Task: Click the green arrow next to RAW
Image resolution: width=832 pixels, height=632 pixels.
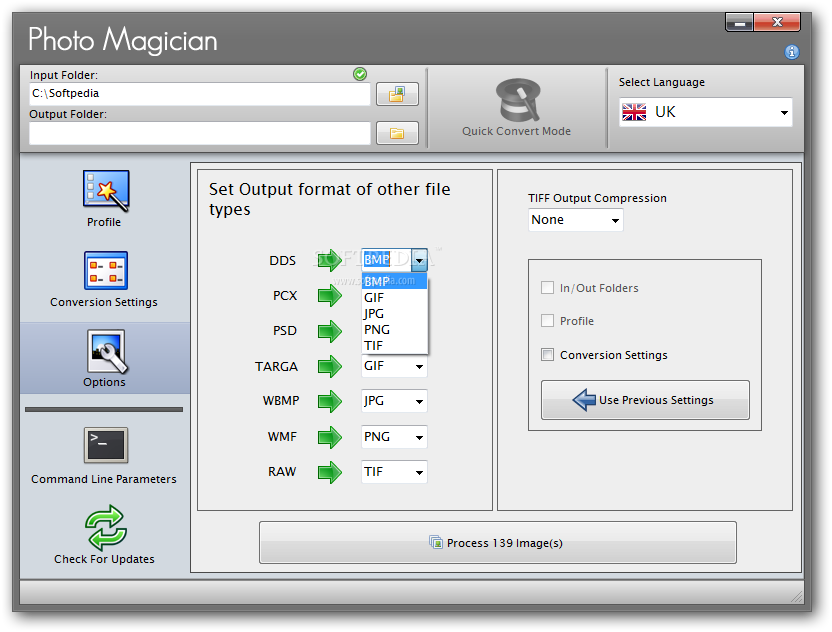Action: tap(330, 472)
